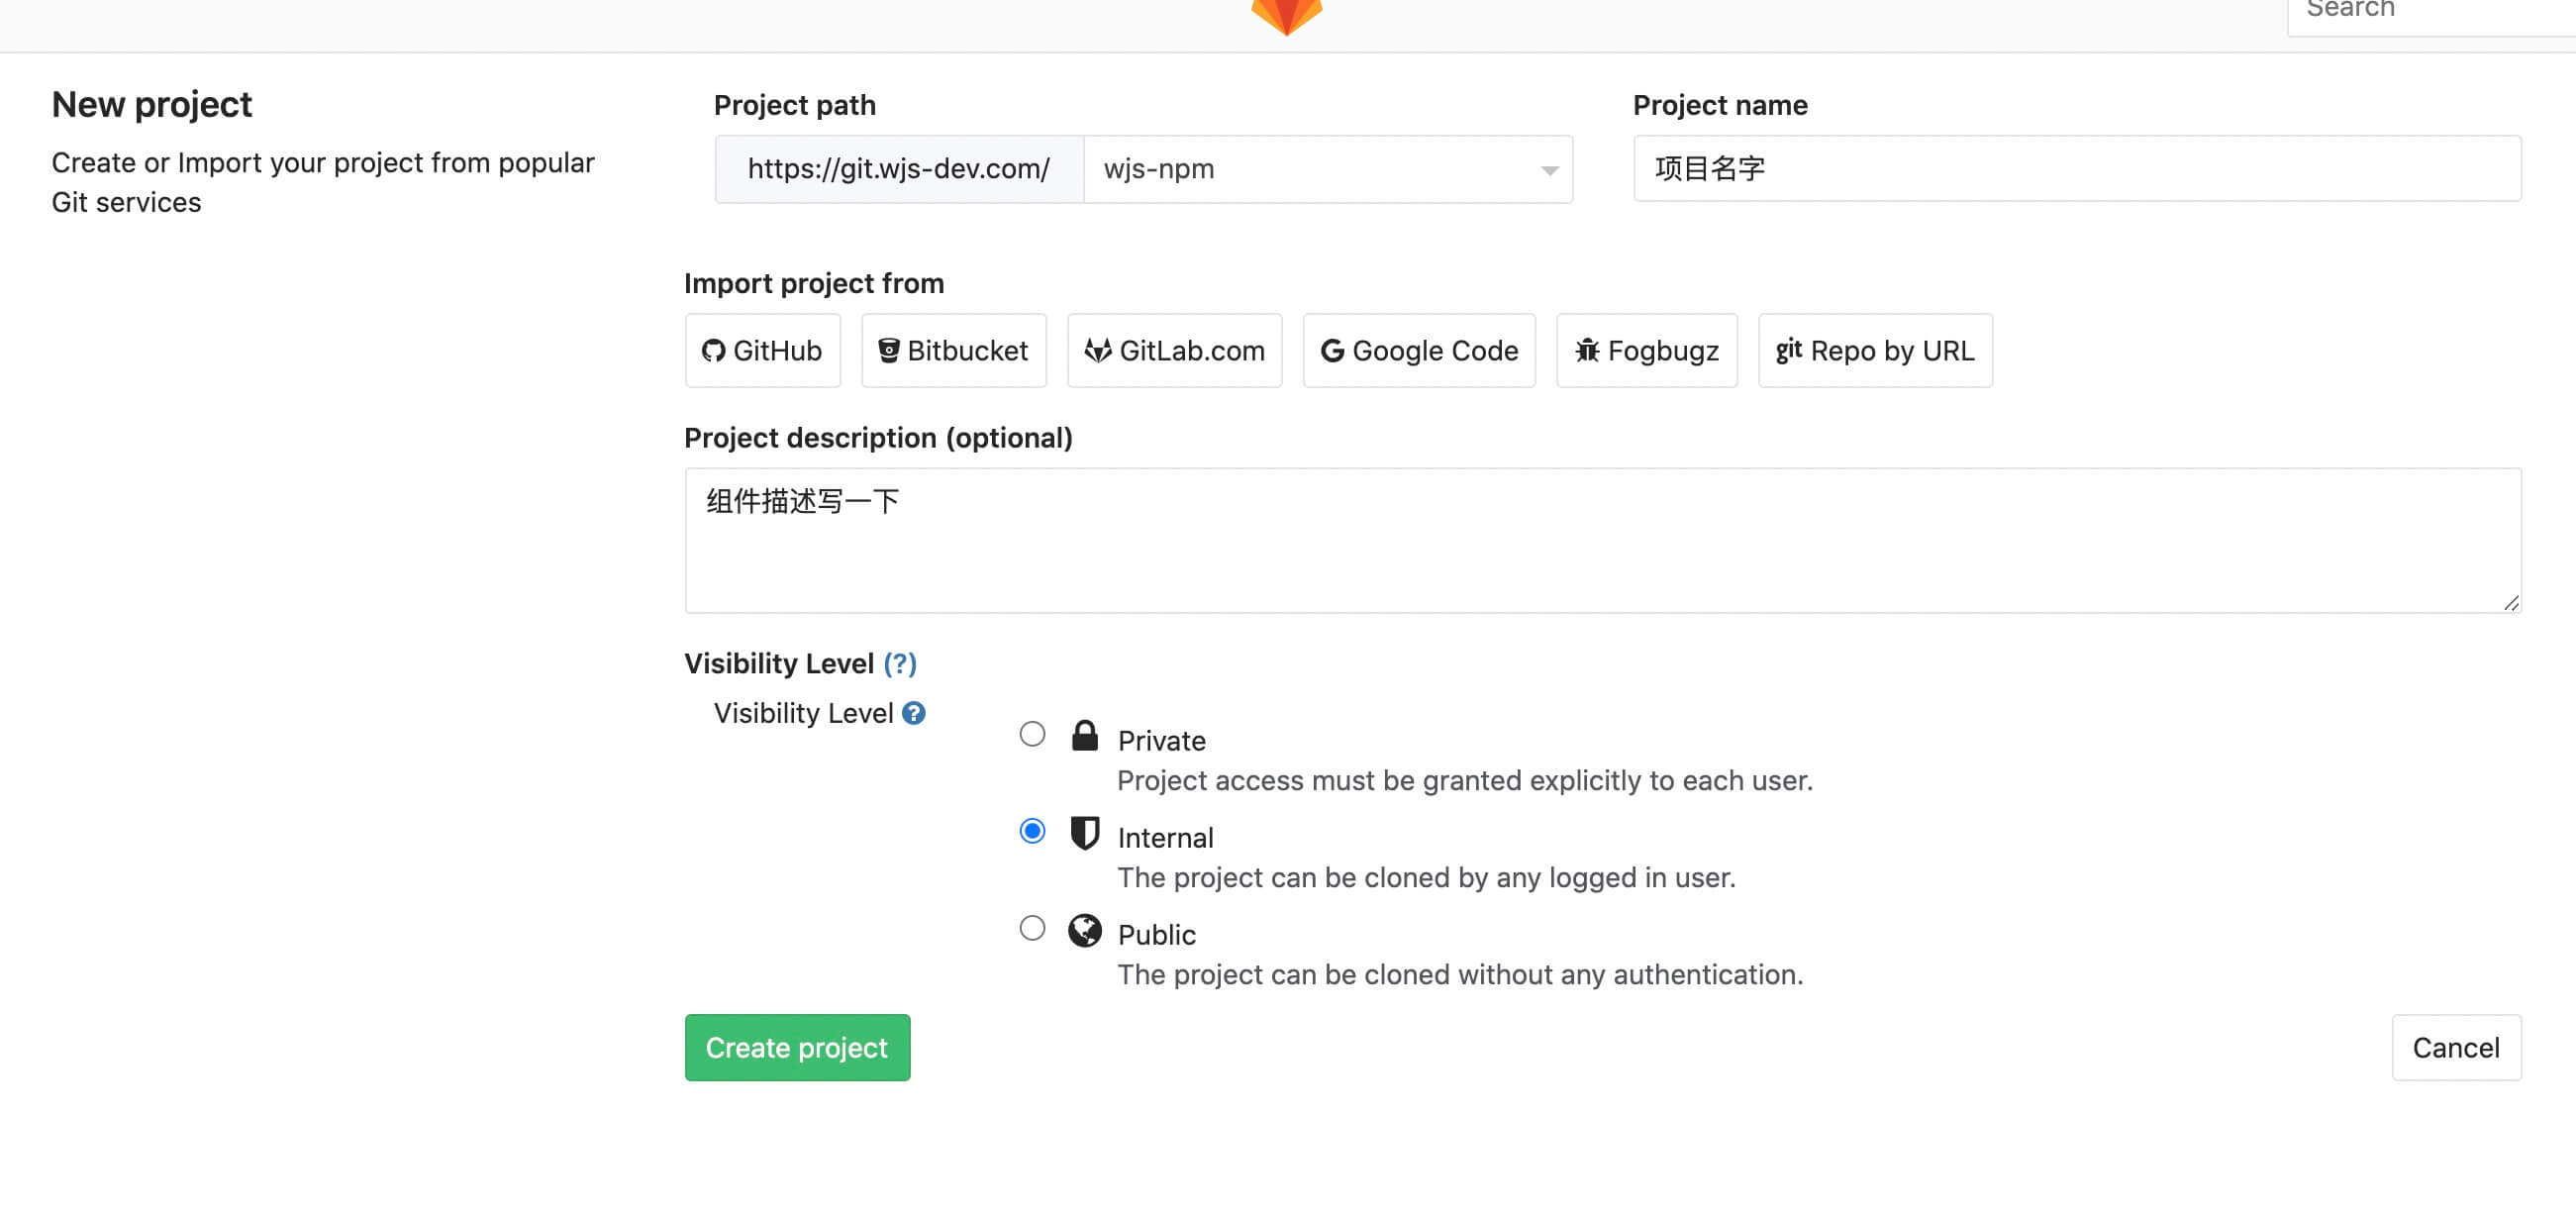The image size is (2576, 1216).
Task: Click the Fogbugz bug icon
Action: tap(1587, 350)
